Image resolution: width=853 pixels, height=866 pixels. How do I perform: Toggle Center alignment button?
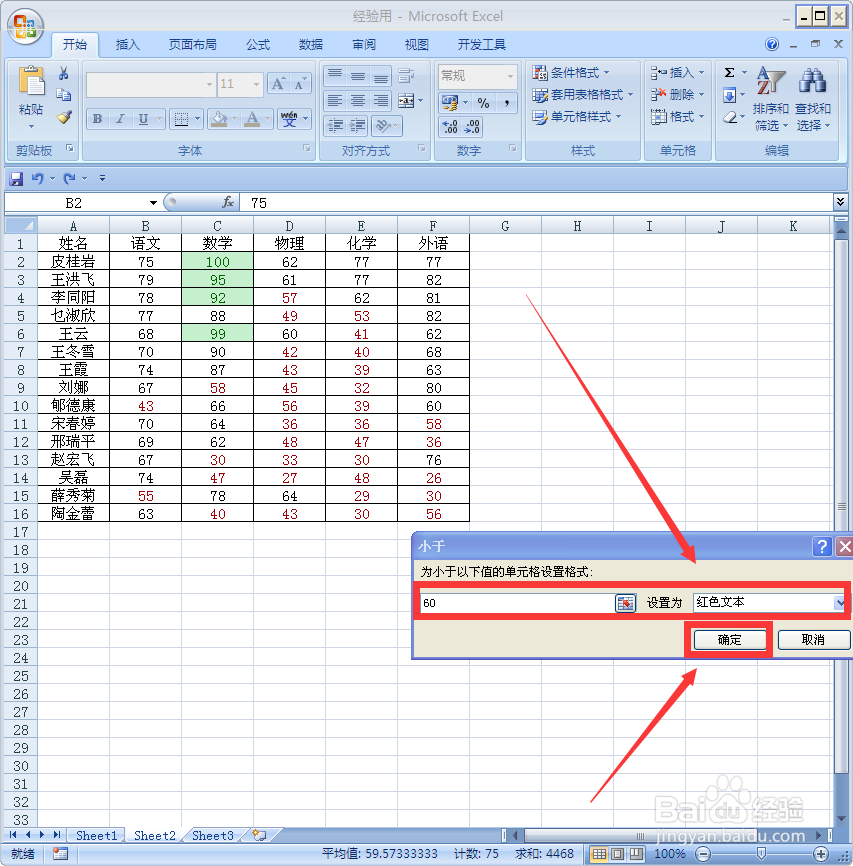coord(357,101)
